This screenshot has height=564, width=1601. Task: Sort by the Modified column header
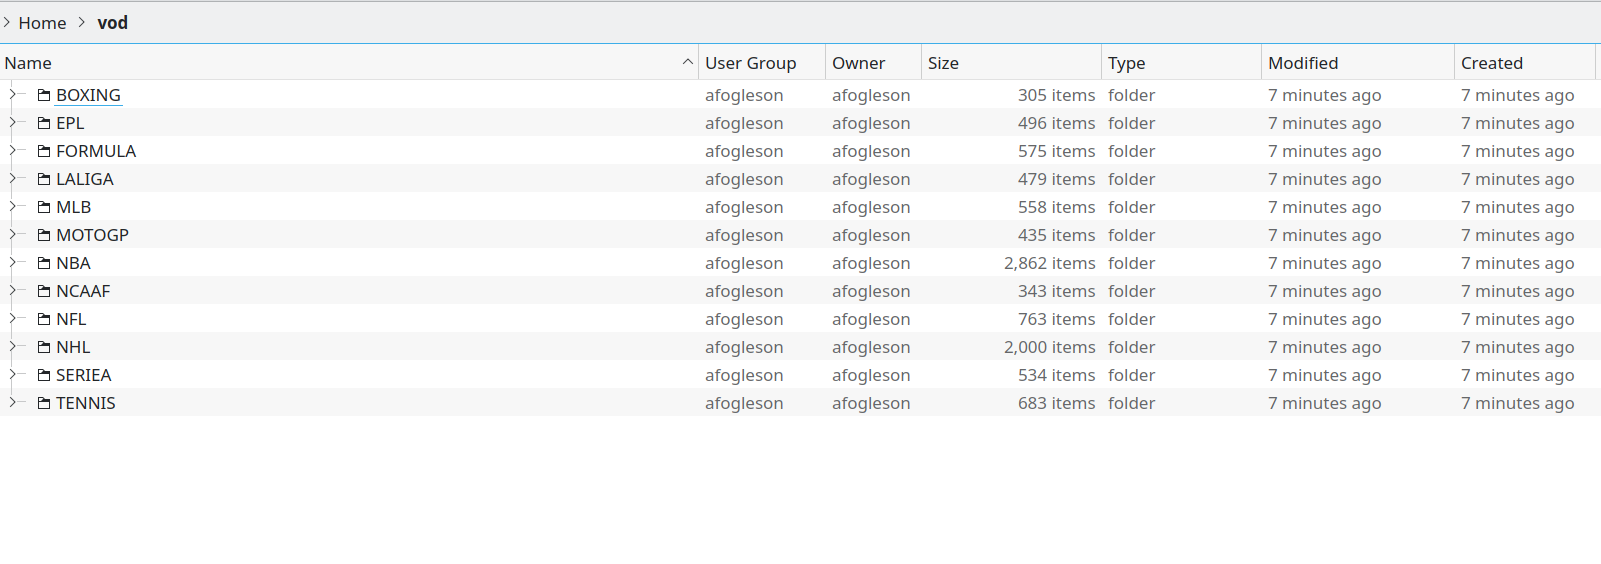pos(1358,62)
